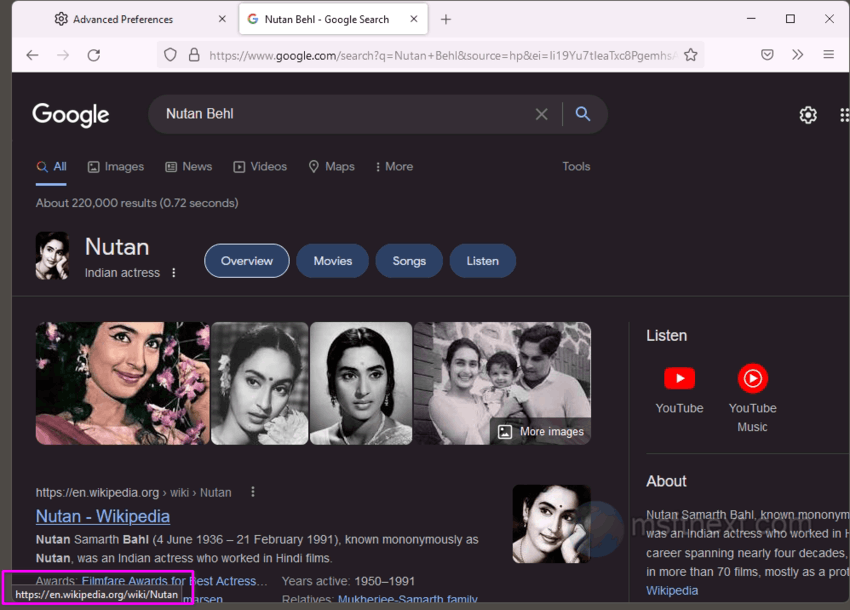Show site security padlock info
850x610 pixels.
[194, 55]
